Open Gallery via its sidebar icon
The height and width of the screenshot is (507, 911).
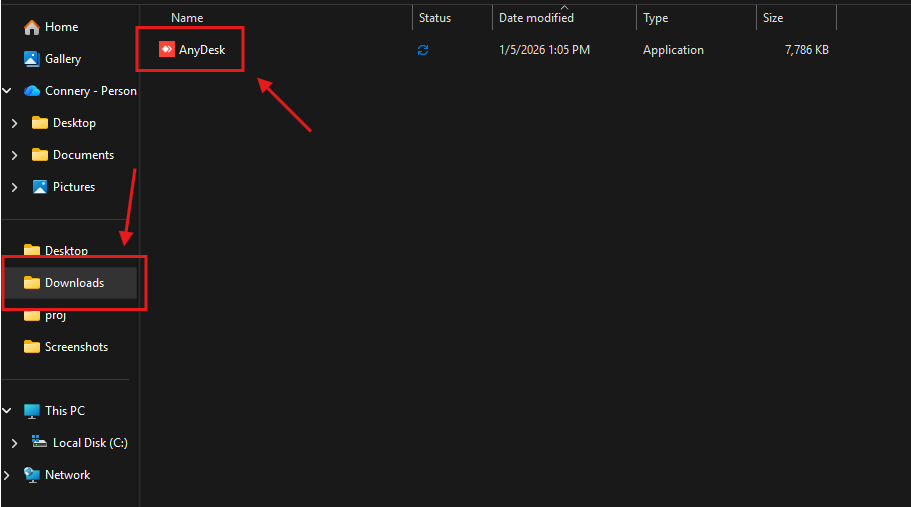(32, 59)
